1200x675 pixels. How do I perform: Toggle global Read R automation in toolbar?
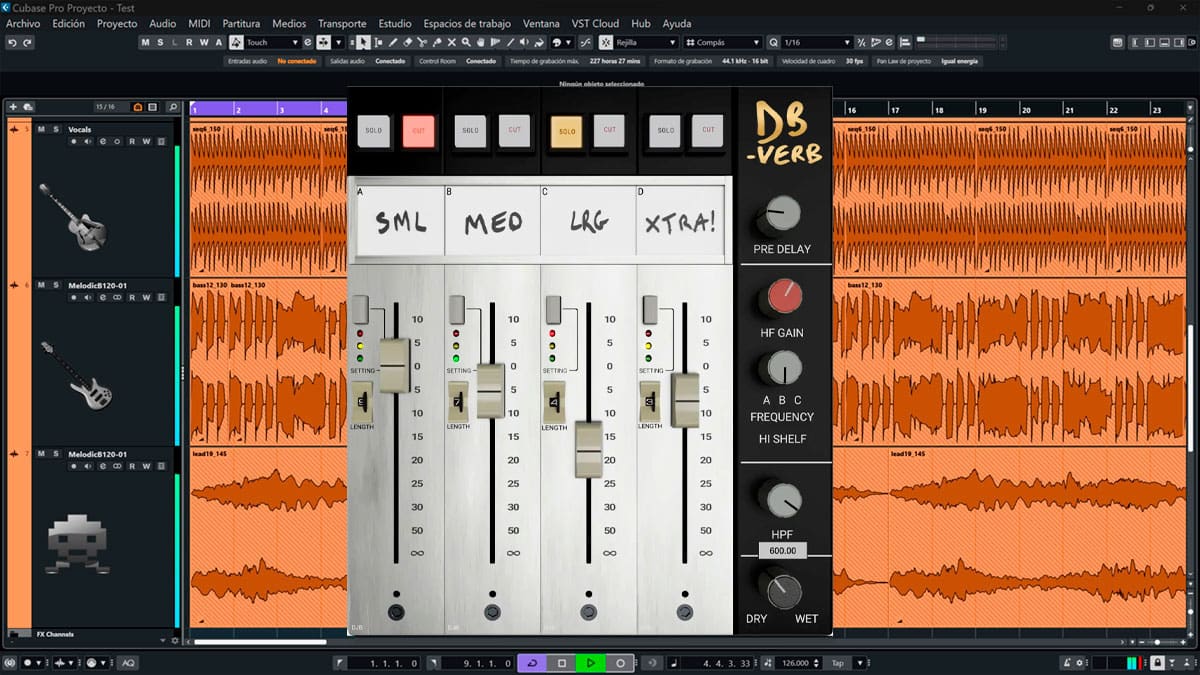[x=190, y=43]
